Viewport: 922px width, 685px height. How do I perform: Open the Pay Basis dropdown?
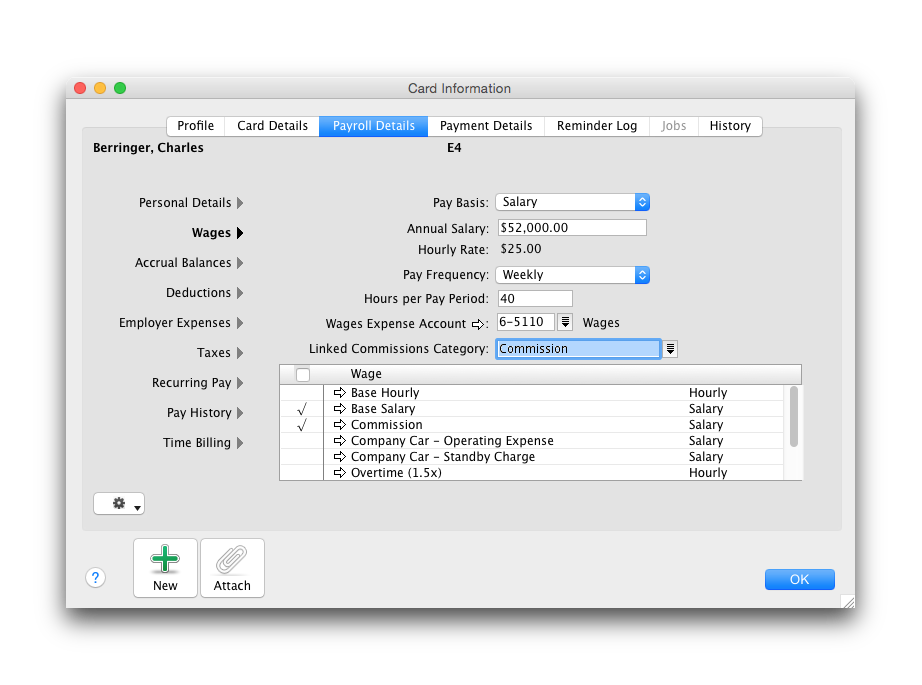coord(573,202)
